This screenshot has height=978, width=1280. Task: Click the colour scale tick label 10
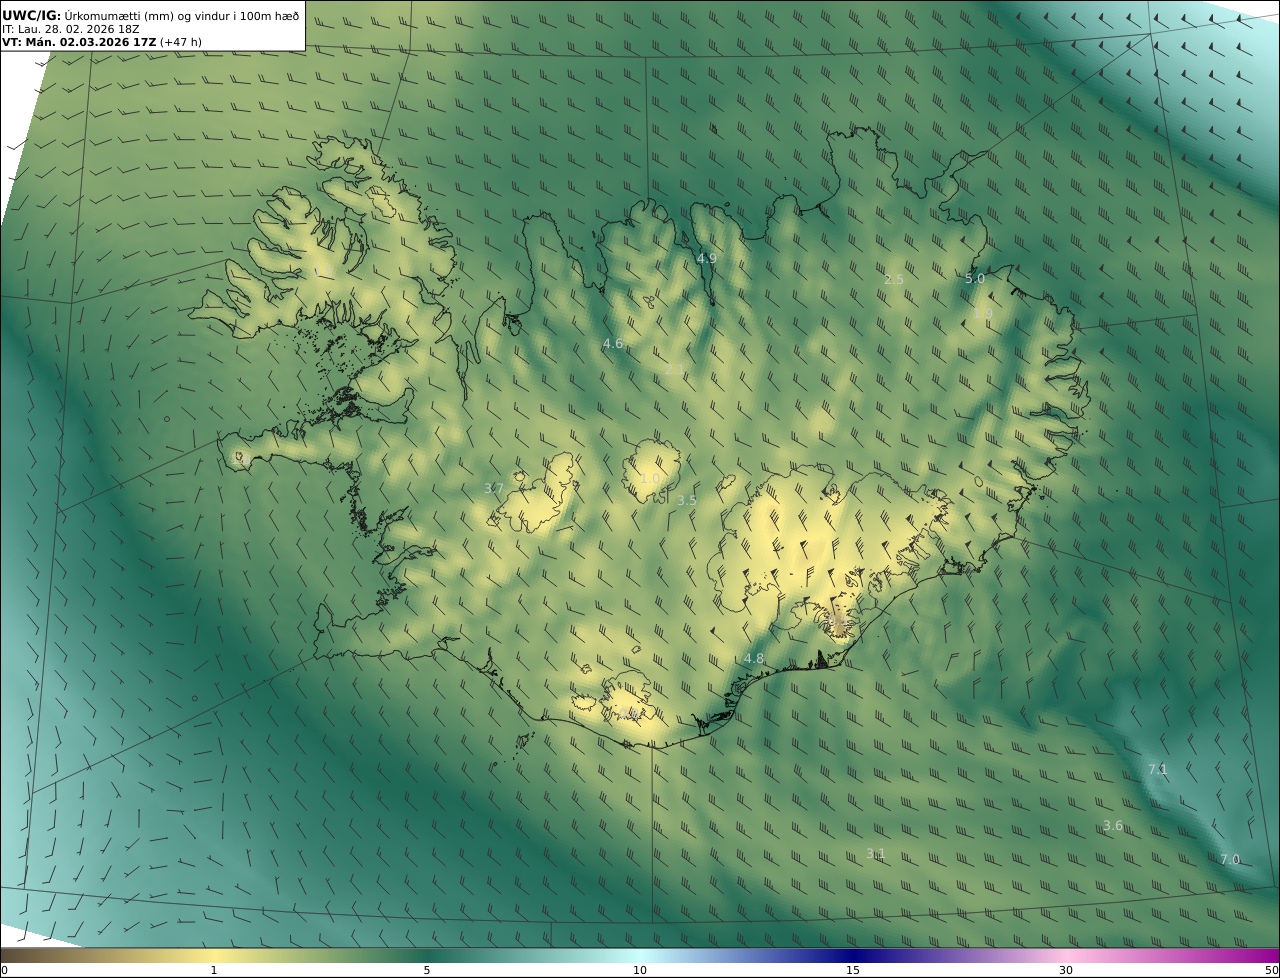(x=640, y=970)
